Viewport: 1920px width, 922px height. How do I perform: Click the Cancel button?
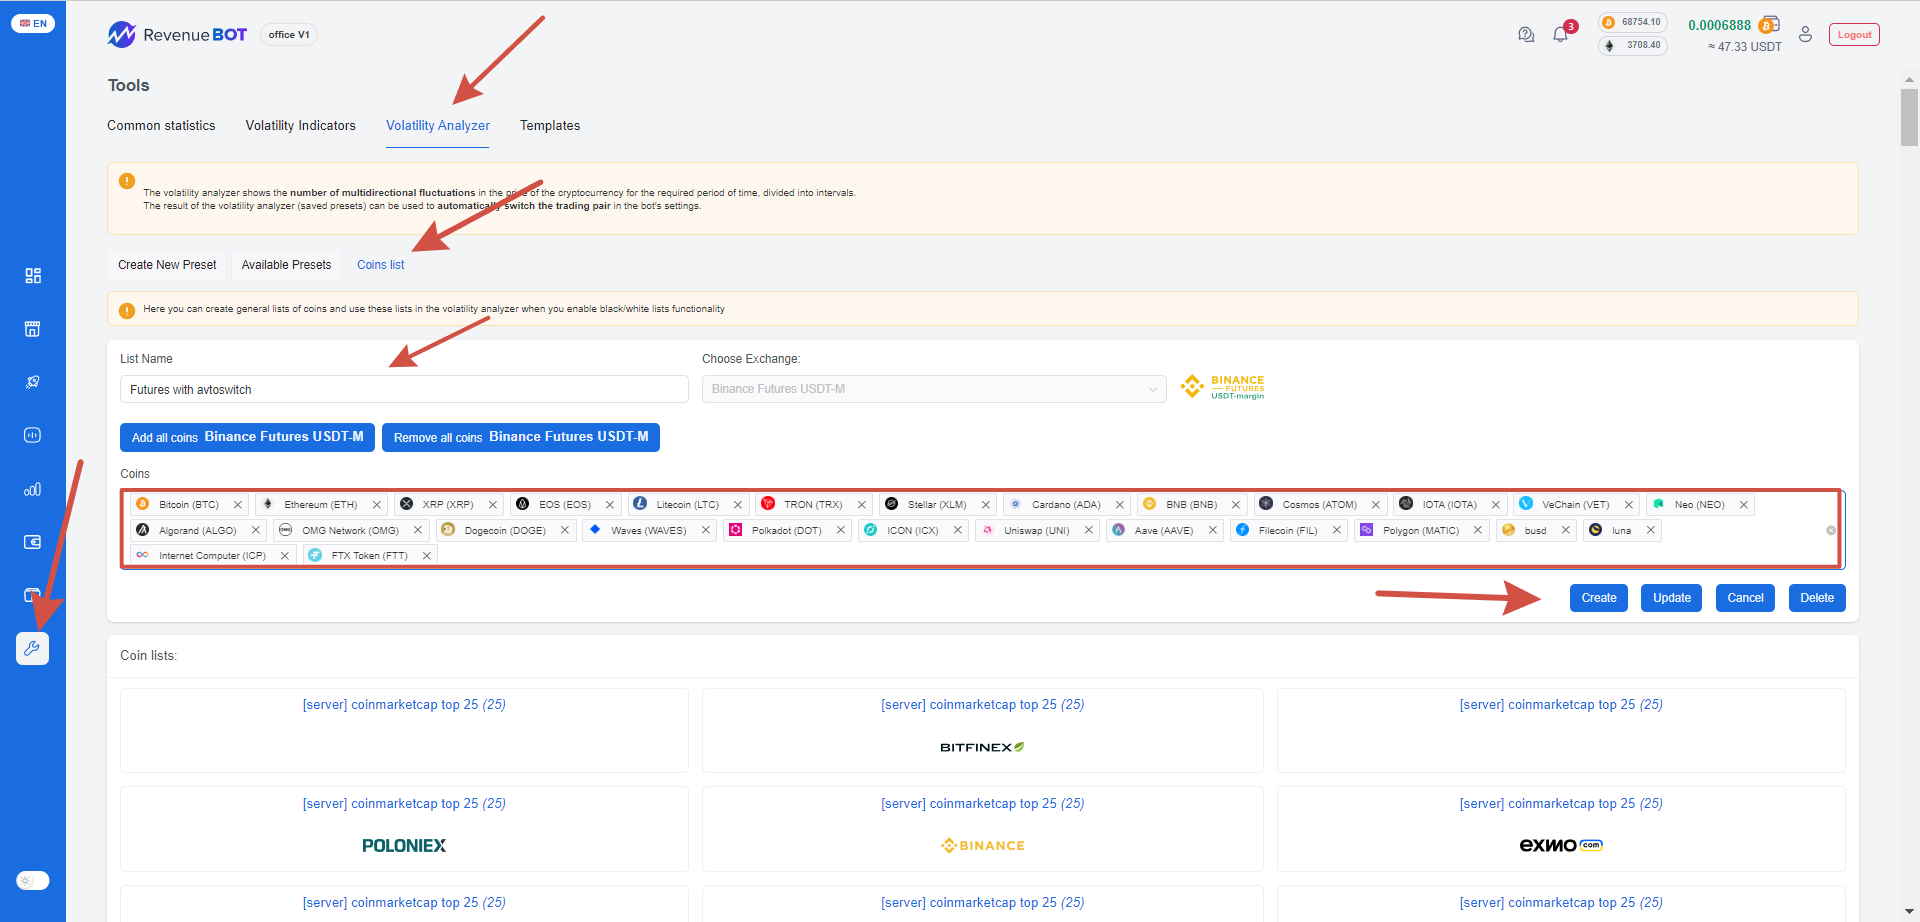point(1745,598)
